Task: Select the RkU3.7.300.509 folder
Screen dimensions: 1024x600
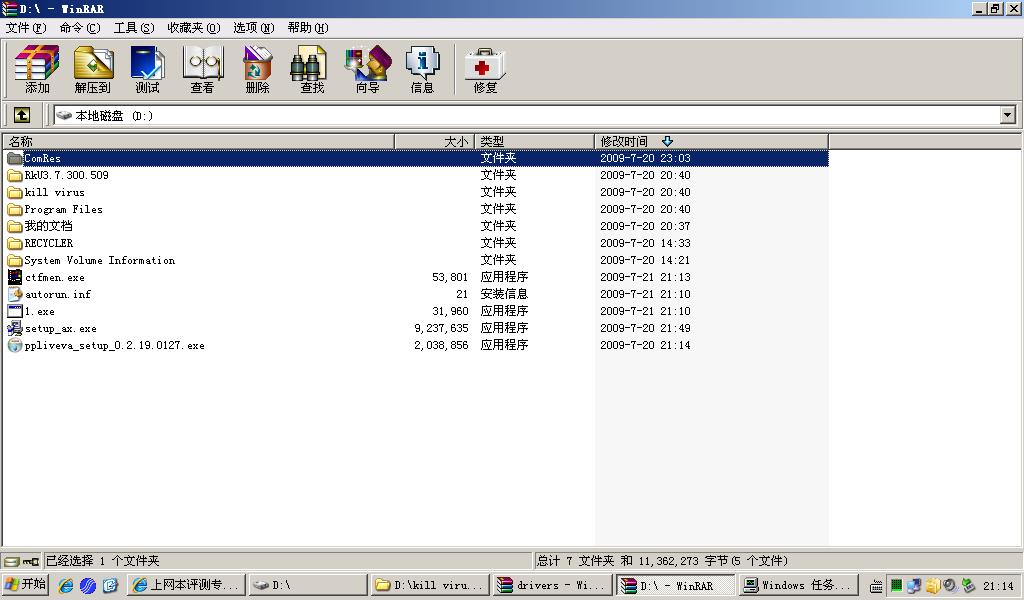Action: pyautogui.click(x=58, y=175)
